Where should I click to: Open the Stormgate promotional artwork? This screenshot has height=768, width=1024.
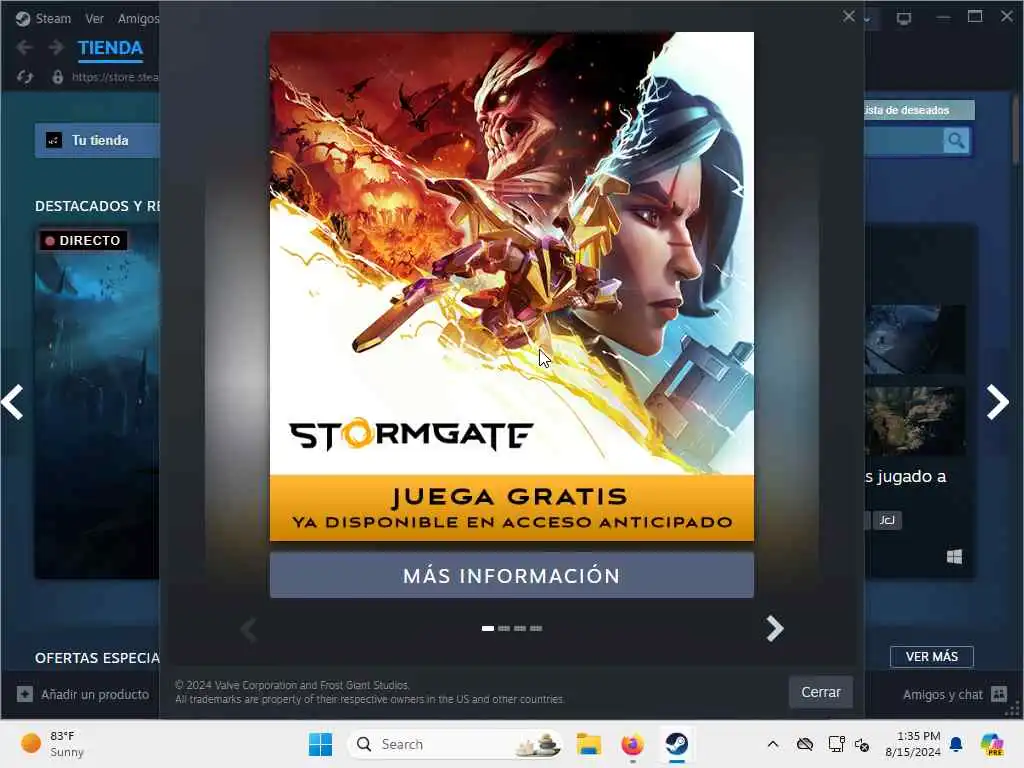(x=511, y=286)
